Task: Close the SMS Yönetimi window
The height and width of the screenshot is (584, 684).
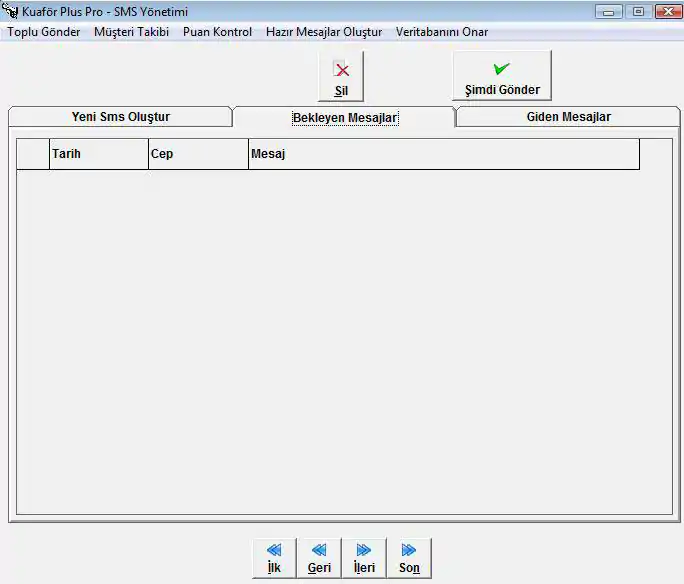Action: [664, 12]
